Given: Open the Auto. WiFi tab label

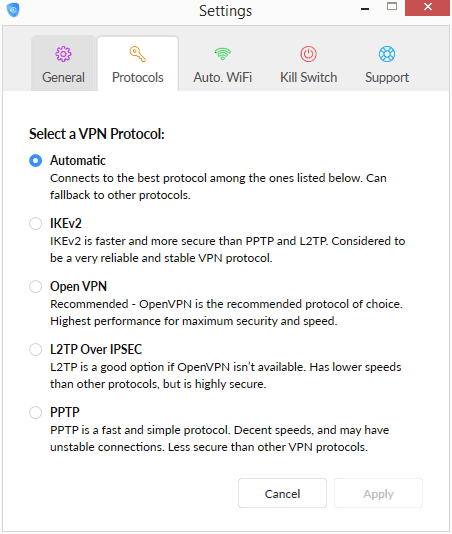Looking at the screenshot, I should pos(223,78).
